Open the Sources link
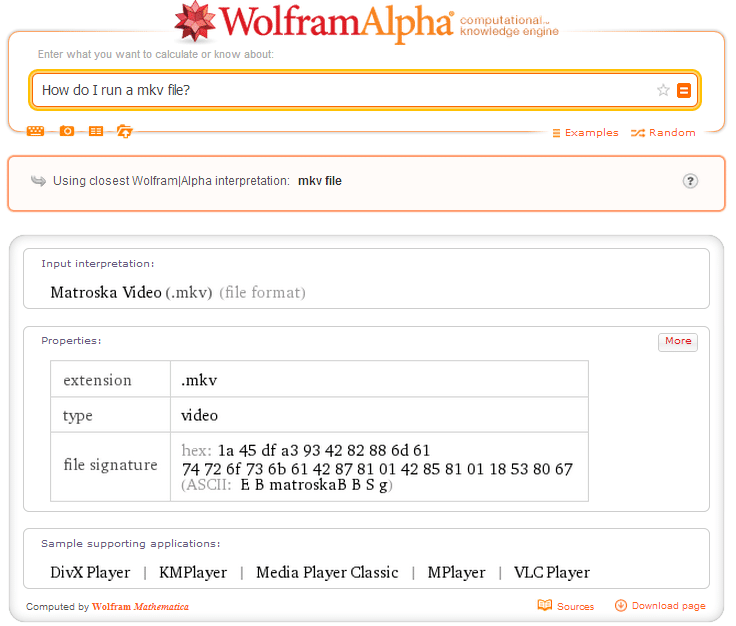 (x=575, y=606)
